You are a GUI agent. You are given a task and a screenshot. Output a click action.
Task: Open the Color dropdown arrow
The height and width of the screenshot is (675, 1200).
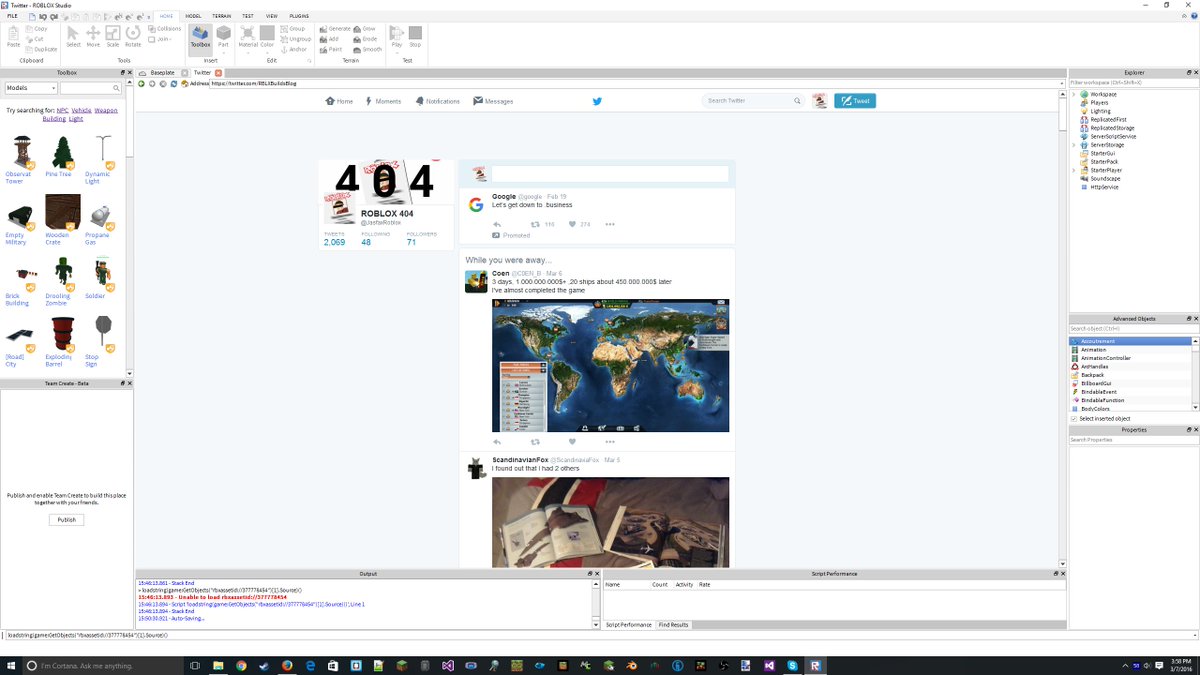[x=267, y=52]
